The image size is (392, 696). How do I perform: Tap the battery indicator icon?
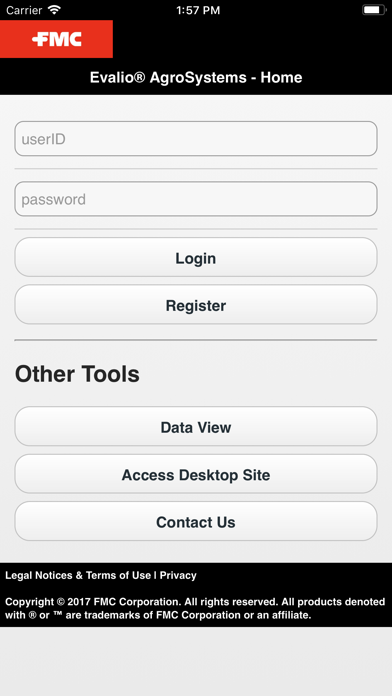pos(374,10)
